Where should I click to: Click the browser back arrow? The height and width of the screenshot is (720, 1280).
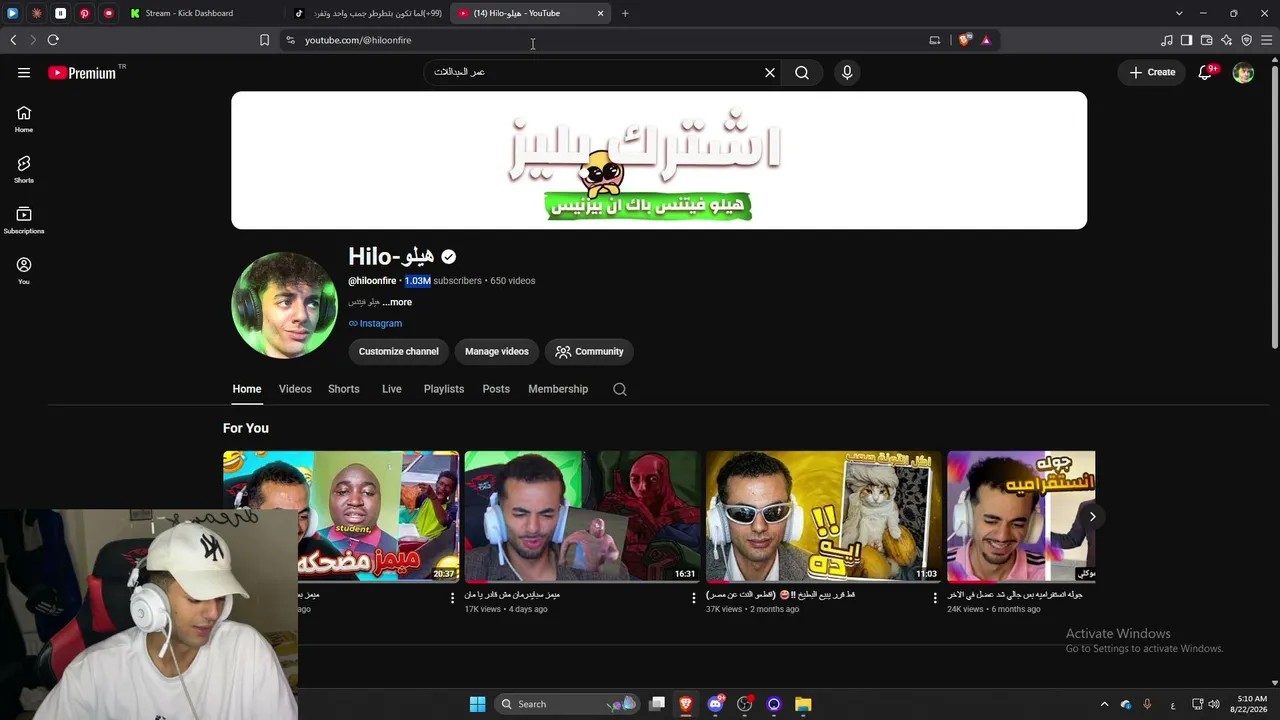click(x=13, y=40)
